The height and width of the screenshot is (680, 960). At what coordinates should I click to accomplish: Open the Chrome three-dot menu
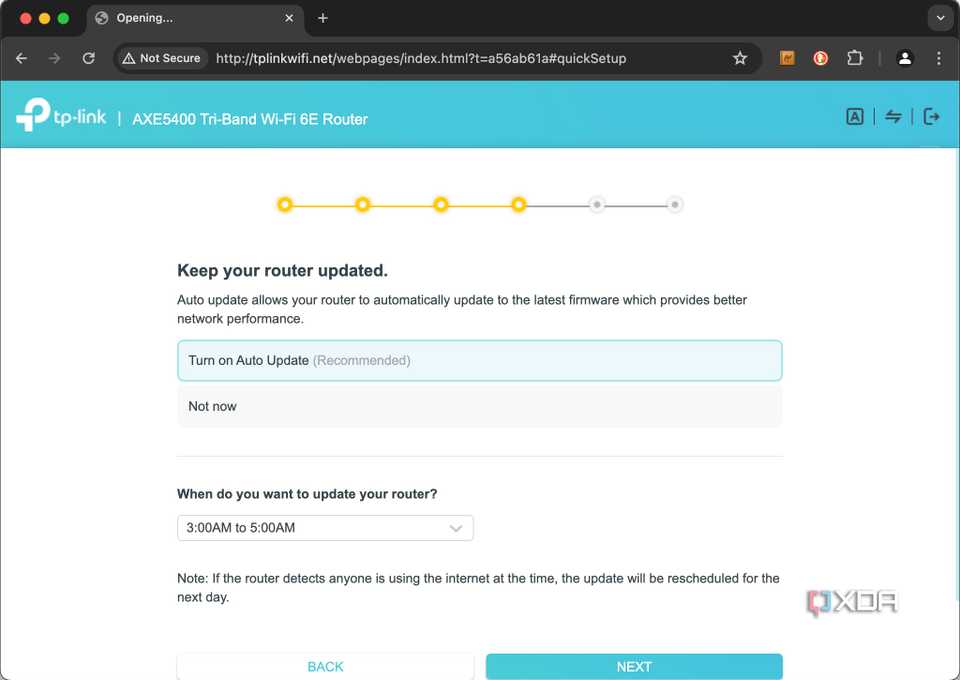point(939,58)
